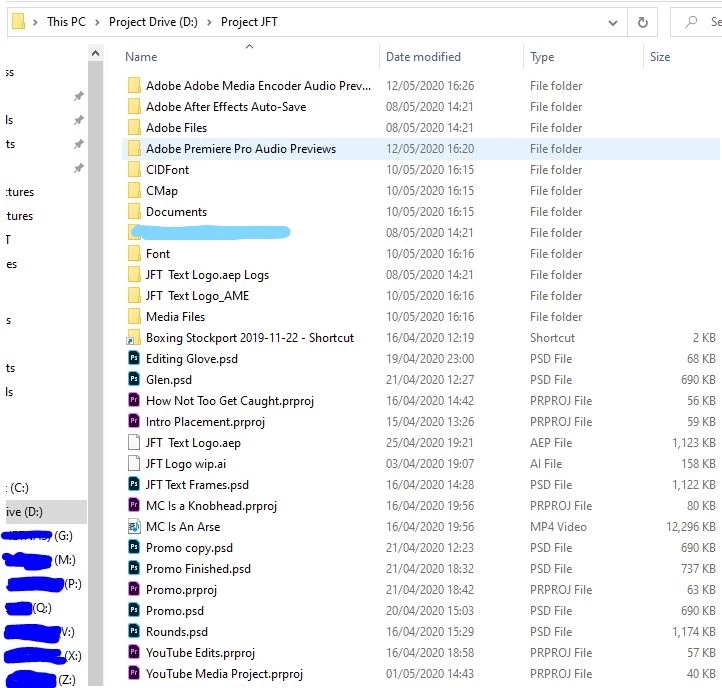Click the Photoshop icon of JFT Text Frames.psd
Screen dimensions: 722x688
[134, 484]
